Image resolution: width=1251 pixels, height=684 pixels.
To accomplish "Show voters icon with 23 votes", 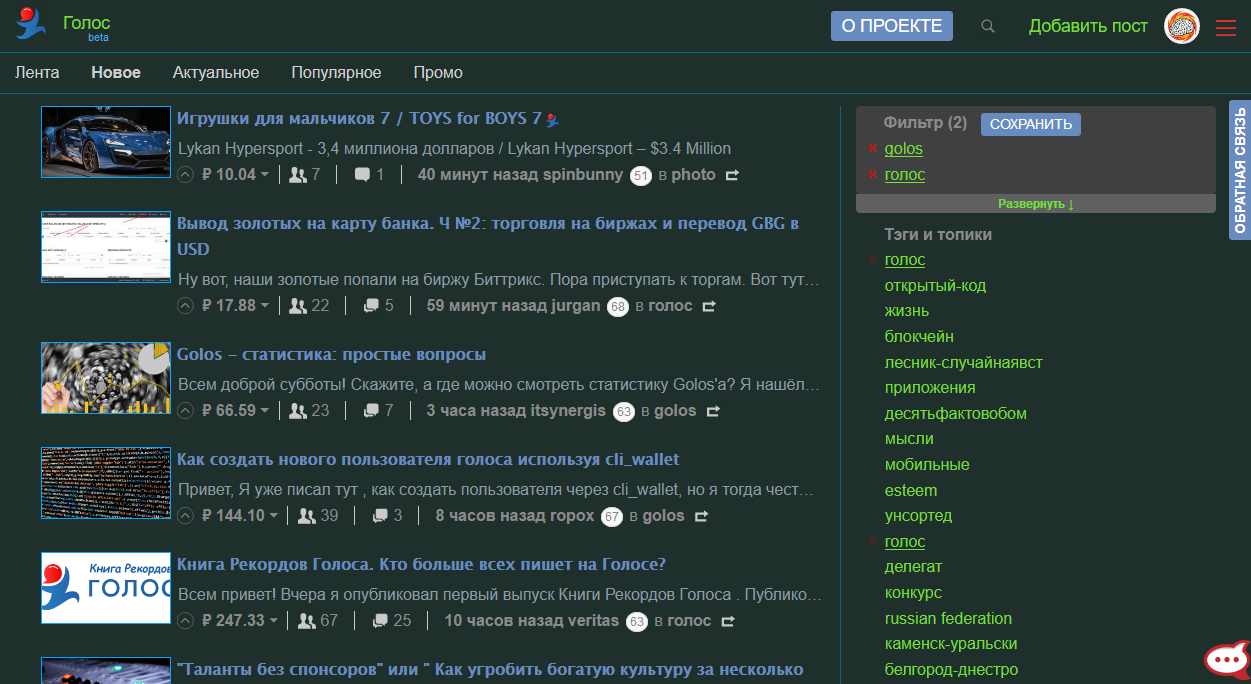I will click(297, 411).
